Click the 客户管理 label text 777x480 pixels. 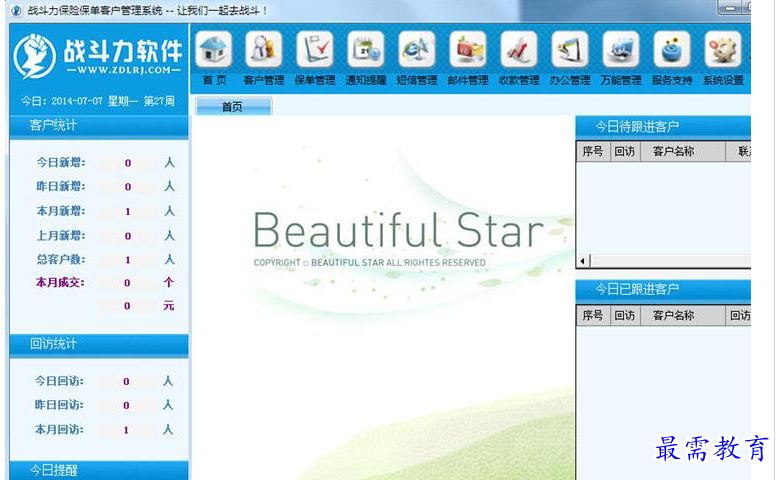point(264,80)
